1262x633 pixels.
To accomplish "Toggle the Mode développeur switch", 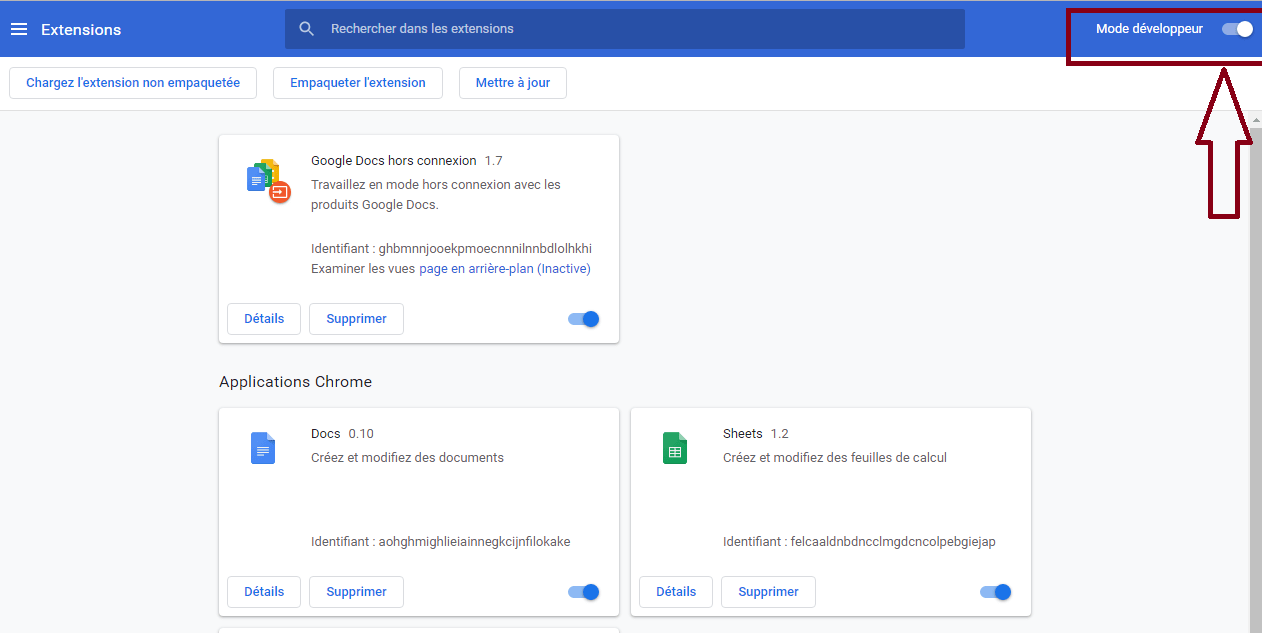I will tap(1238, 29).
